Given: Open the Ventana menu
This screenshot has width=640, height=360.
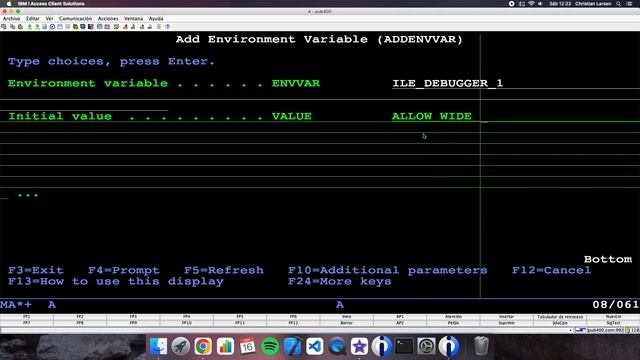Looking at the screenshot, I should tap(133, 19).
